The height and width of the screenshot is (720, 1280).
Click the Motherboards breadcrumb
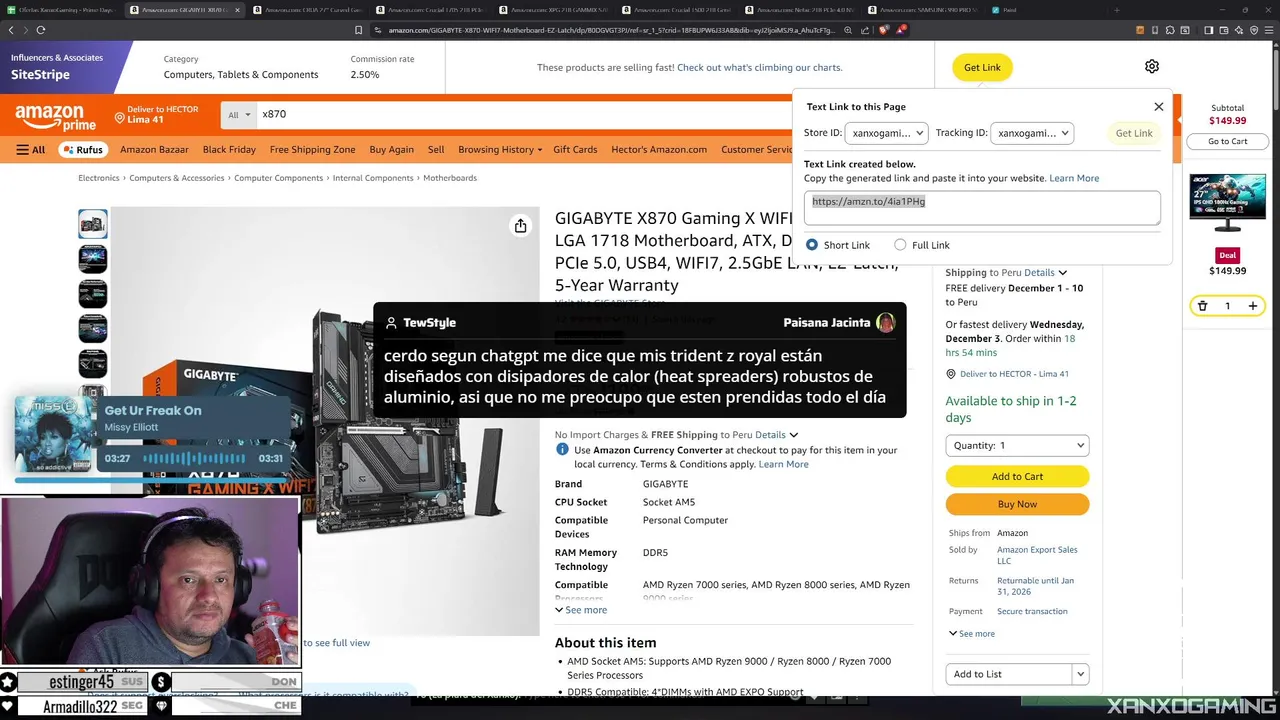[x=450, y=178]
